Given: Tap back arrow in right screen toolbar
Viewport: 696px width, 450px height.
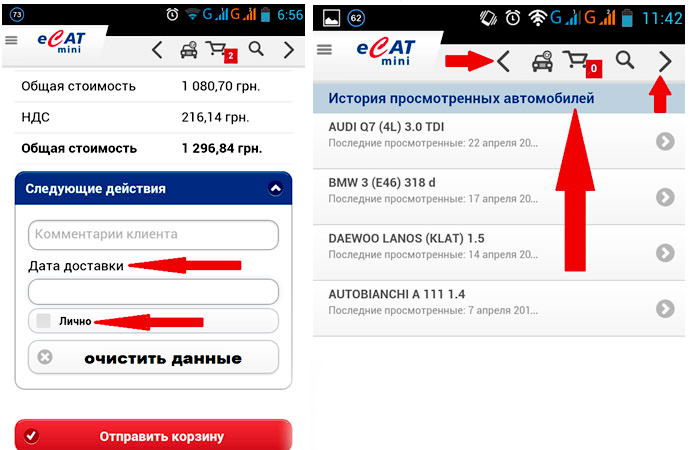Looking at the screenshot, I should [503, 61].
